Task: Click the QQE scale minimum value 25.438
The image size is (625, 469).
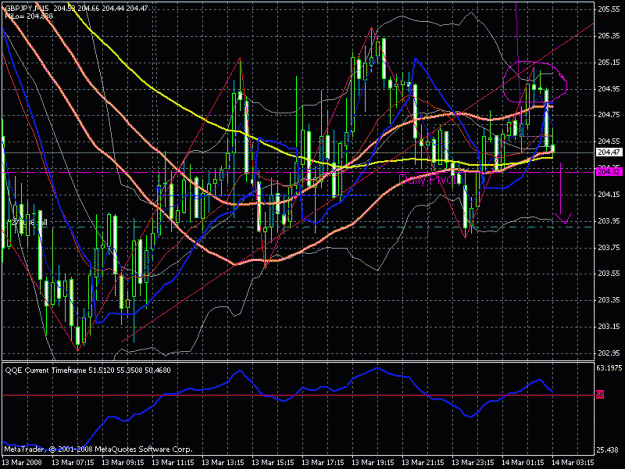Action: (608, 450)
